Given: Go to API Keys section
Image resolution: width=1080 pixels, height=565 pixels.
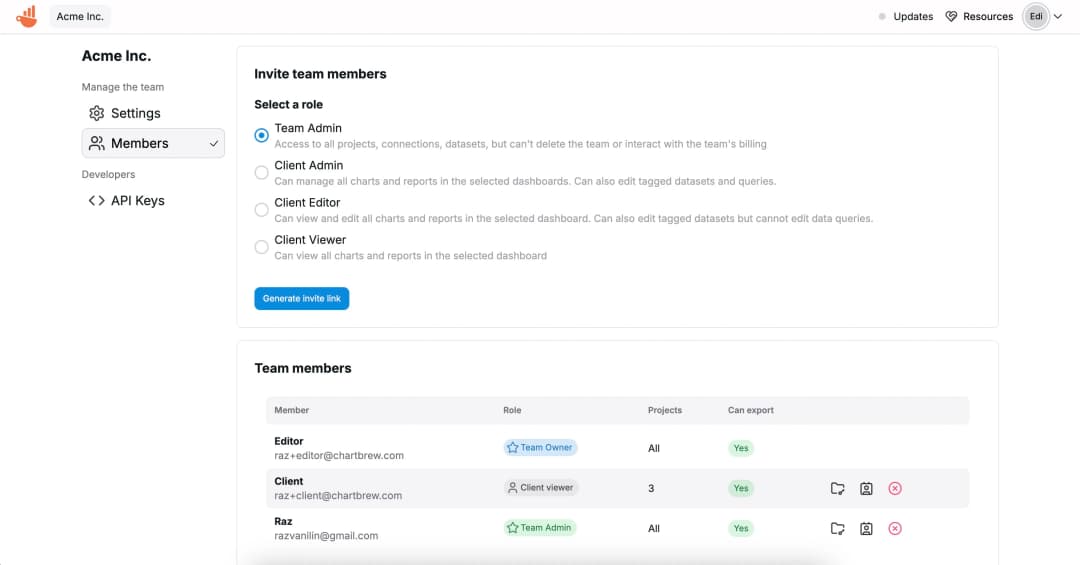Looking at the screenshot, I should (x=137, y=200).
